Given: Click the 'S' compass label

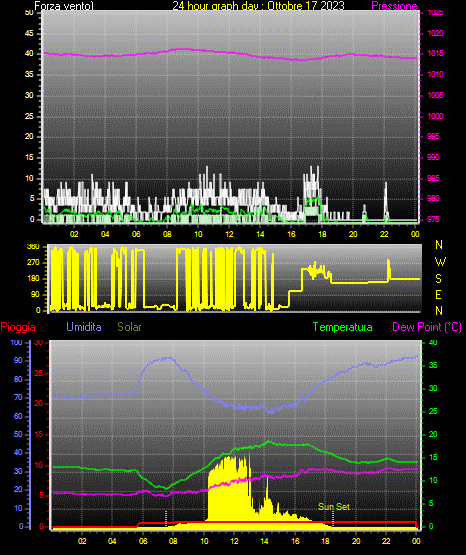Looking at the screenshot, I should coord(438,279).
